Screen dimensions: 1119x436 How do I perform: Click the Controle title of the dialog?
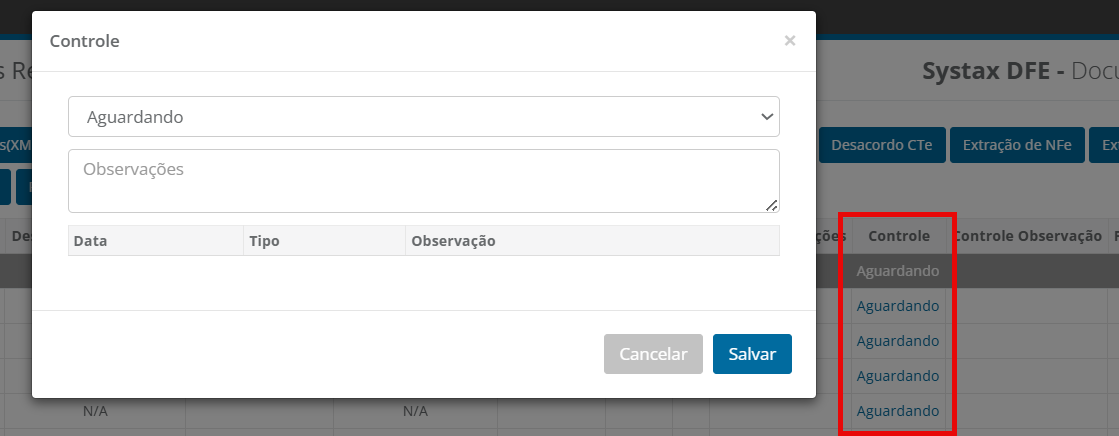84,41
